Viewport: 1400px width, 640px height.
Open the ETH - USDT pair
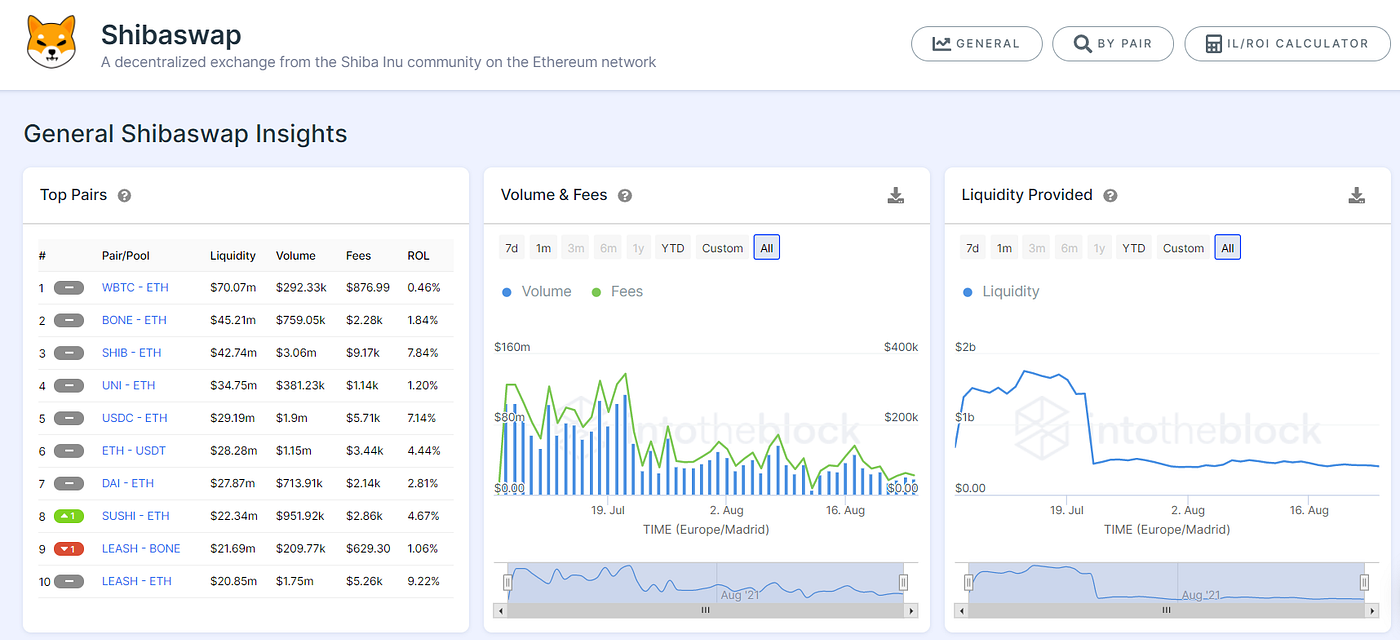(133, 451)
